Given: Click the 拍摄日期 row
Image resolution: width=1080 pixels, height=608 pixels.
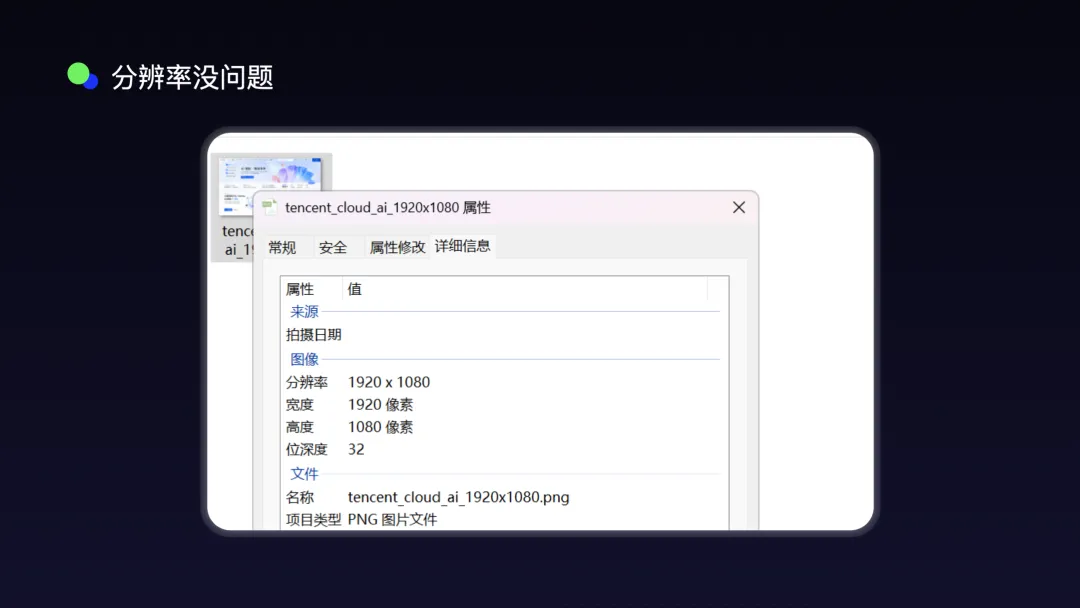Looking at the screenshot, I should [x=313, y=335].
